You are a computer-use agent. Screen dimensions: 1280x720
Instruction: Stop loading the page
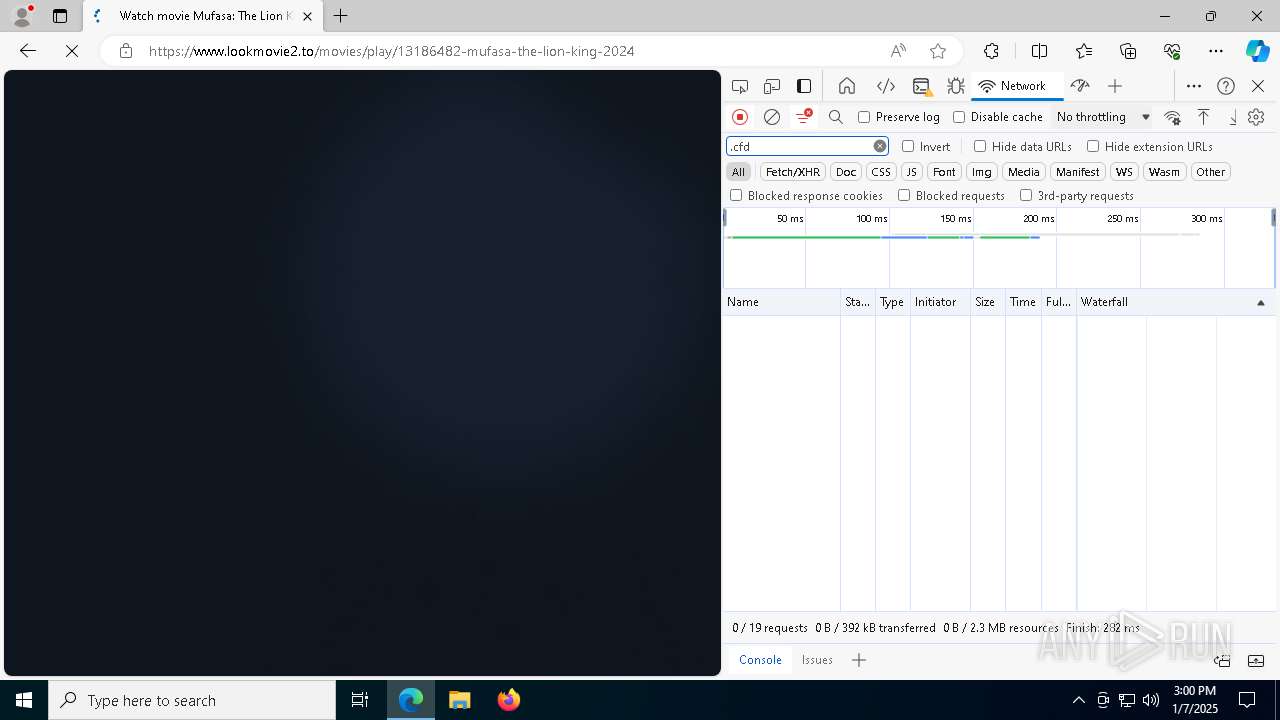tap(72, 51)
